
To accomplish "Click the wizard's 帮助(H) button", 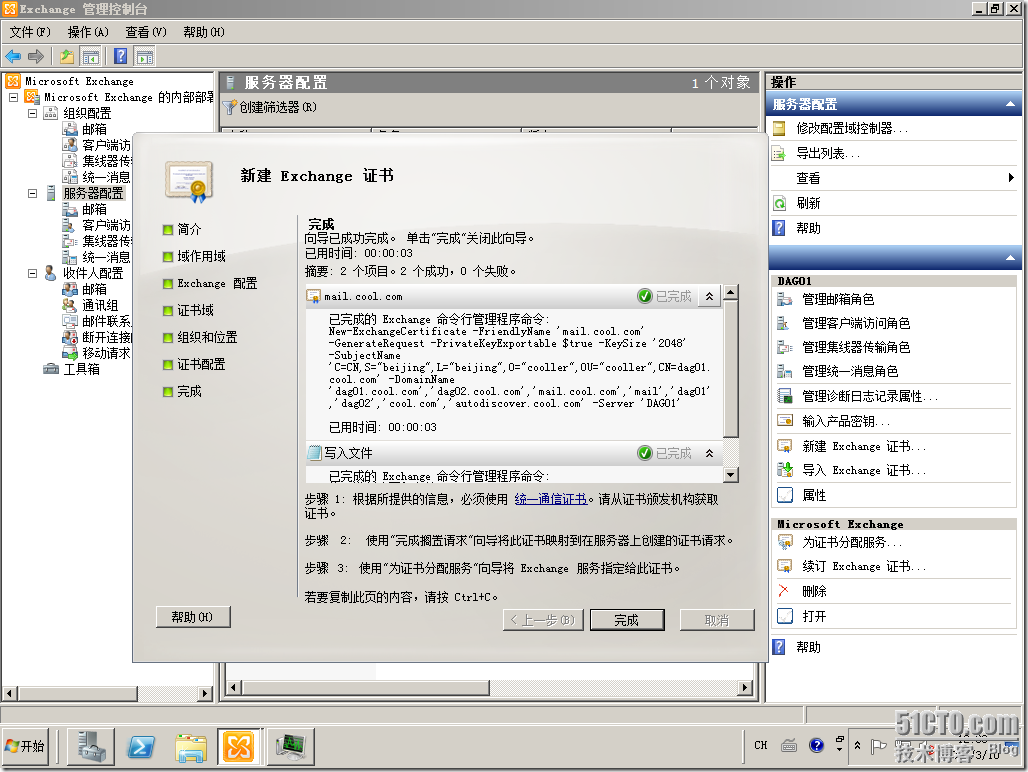I will coord(192,617).
